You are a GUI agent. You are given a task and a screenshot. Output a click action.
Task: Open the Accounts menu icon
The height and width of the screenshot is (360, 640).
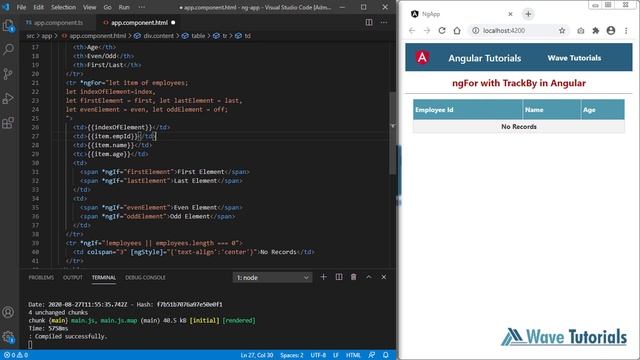[8, 312]
